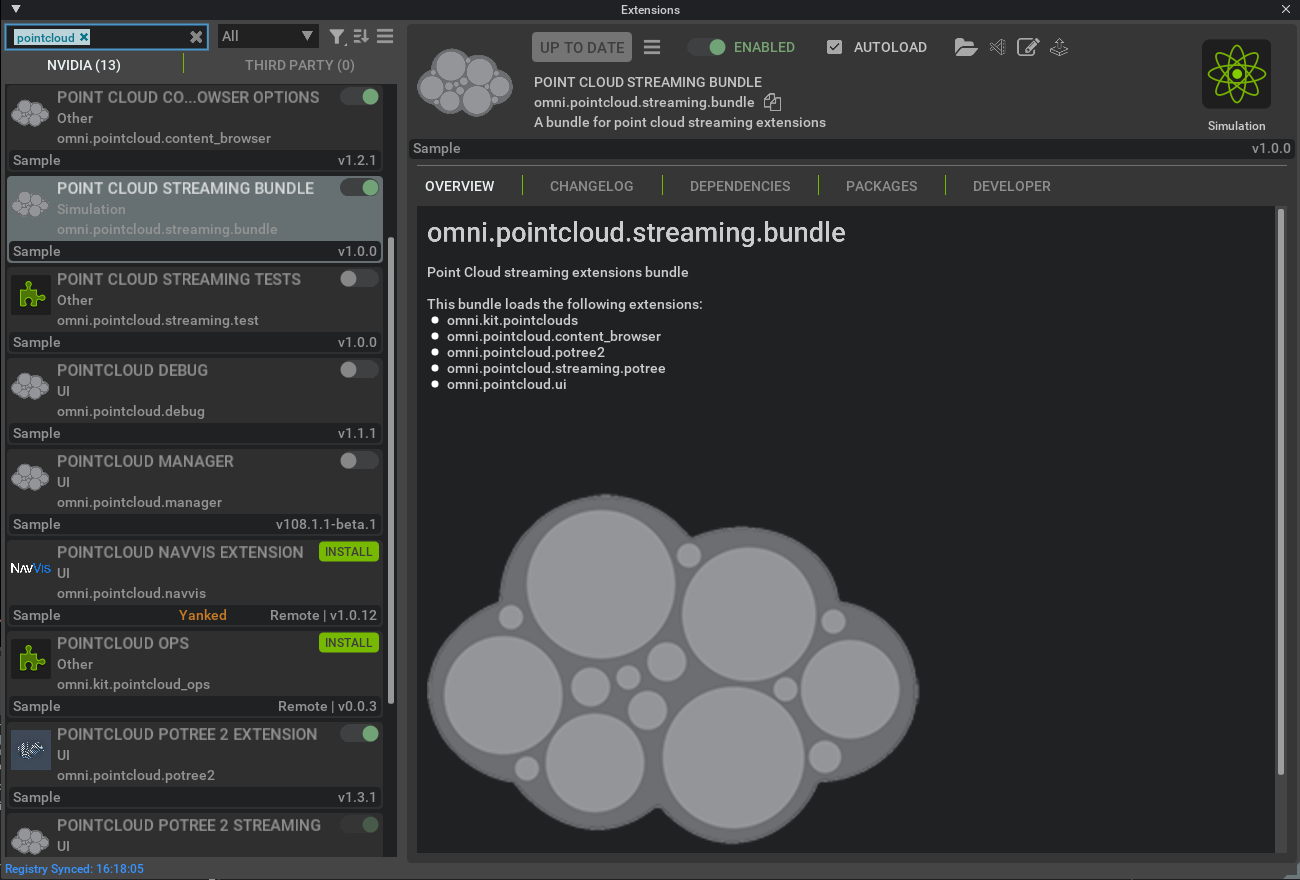Uncheck the AUTOLOAD checkbox
Viewport: 1300px width, 880px height.
(x=835, y=46)
